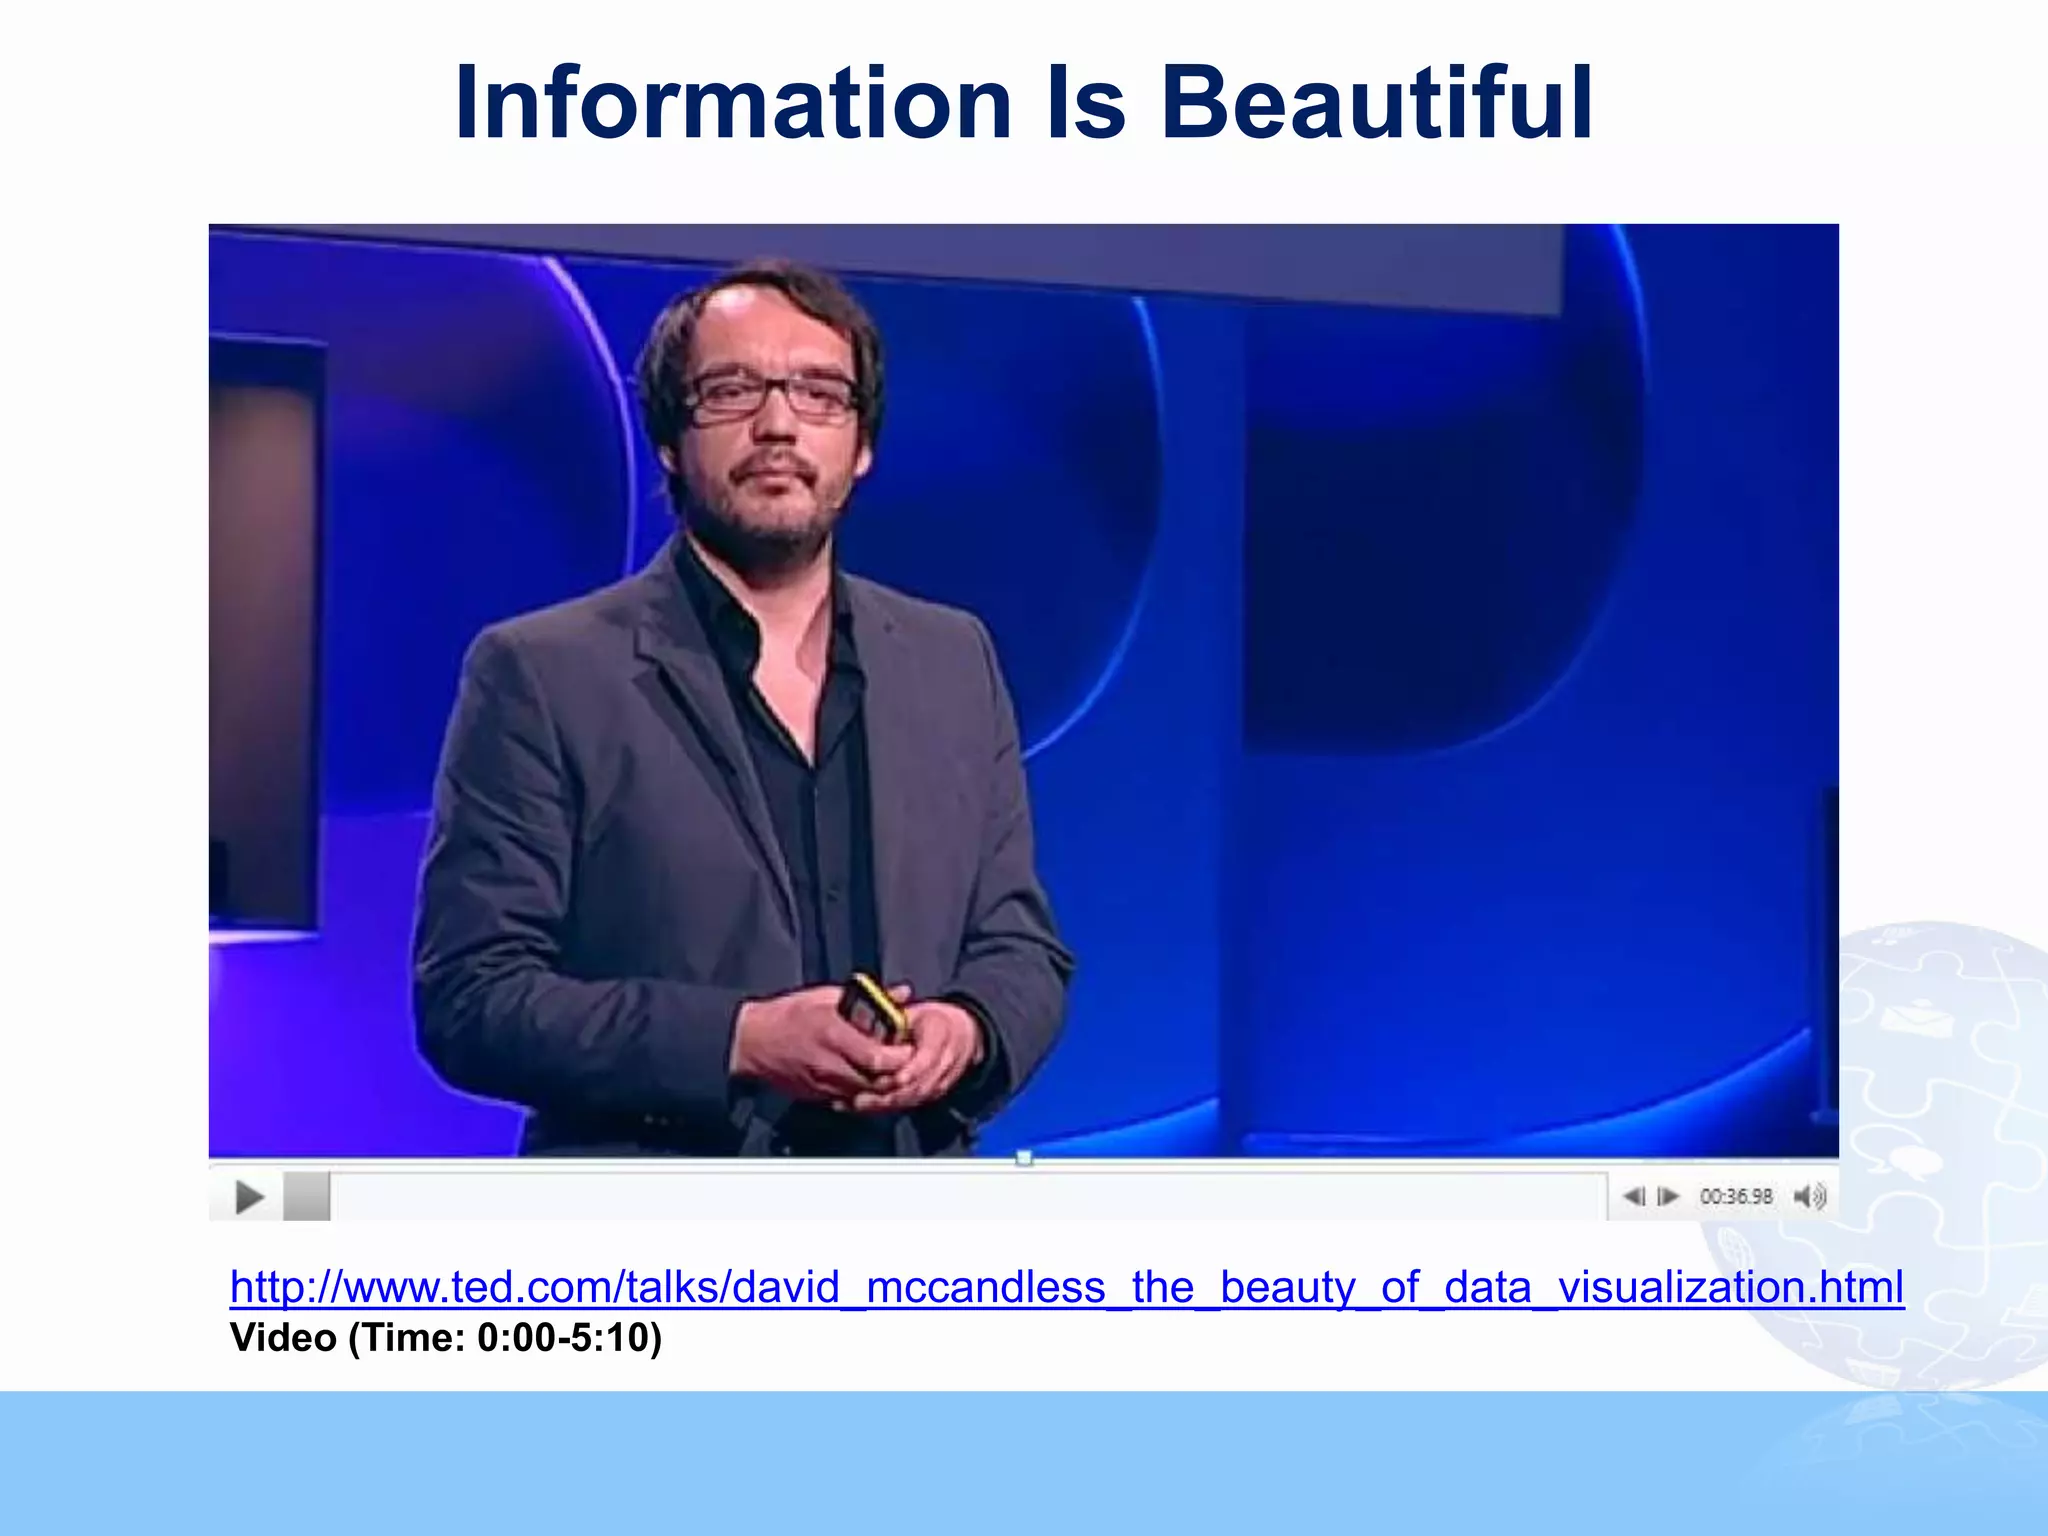
Task: Select the 'Information Is Beautiful' slide title
Action: 1023,102
